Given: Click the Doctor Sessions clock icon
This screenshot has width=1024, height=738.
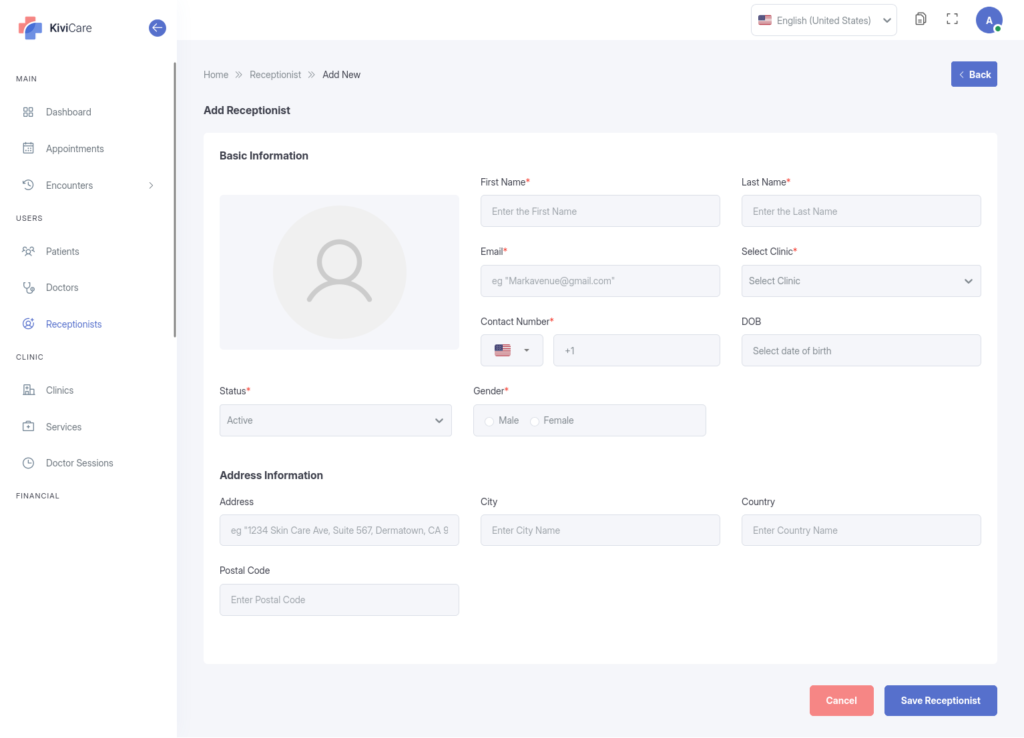Looking at the screenshot, I should point(28,463).
